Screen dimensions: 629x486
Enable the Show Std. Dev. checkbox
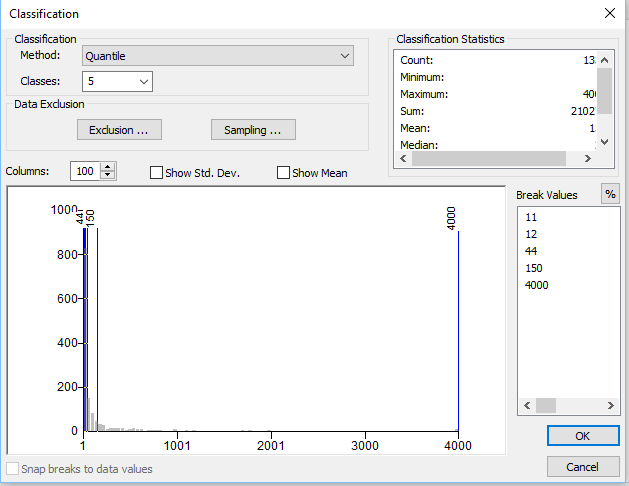pos(157,173)
